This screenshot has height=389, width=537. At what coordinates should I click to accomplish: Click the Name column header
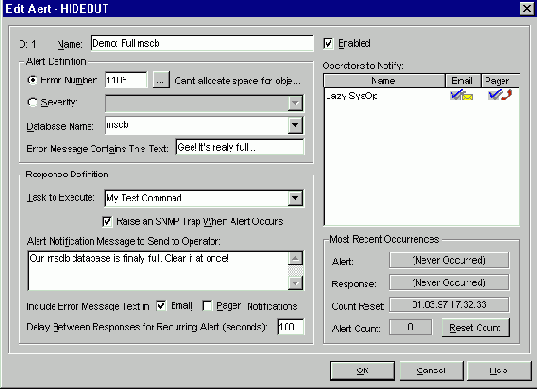click(384, 80)
